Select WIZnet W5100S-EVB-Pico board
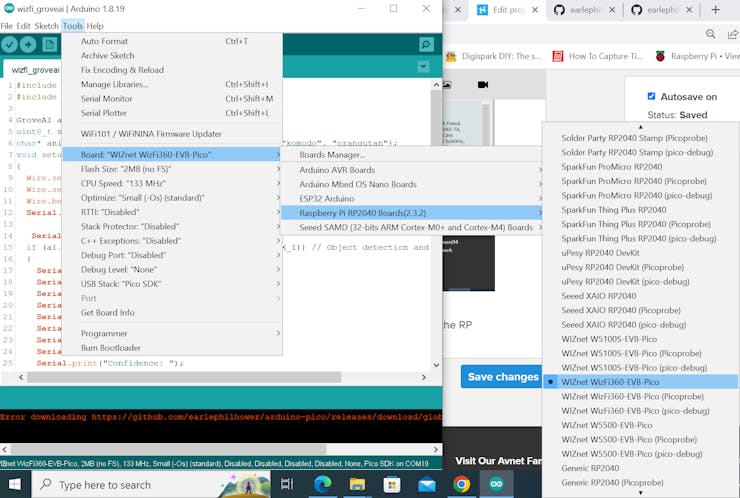 609,339
